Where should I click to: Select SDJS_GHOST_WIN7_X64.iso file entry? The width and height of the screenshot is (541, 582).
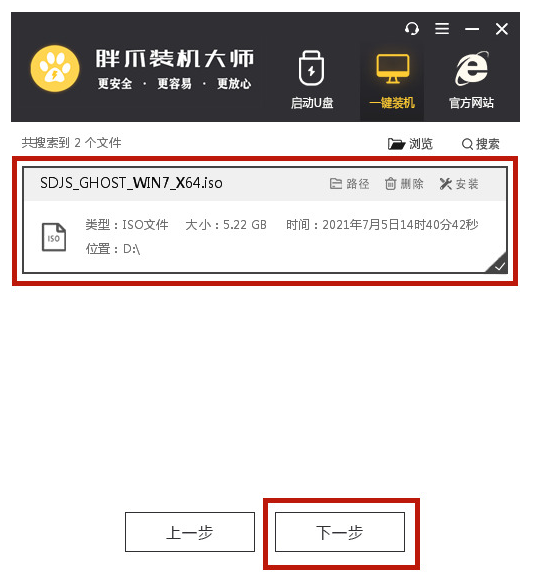265,220
